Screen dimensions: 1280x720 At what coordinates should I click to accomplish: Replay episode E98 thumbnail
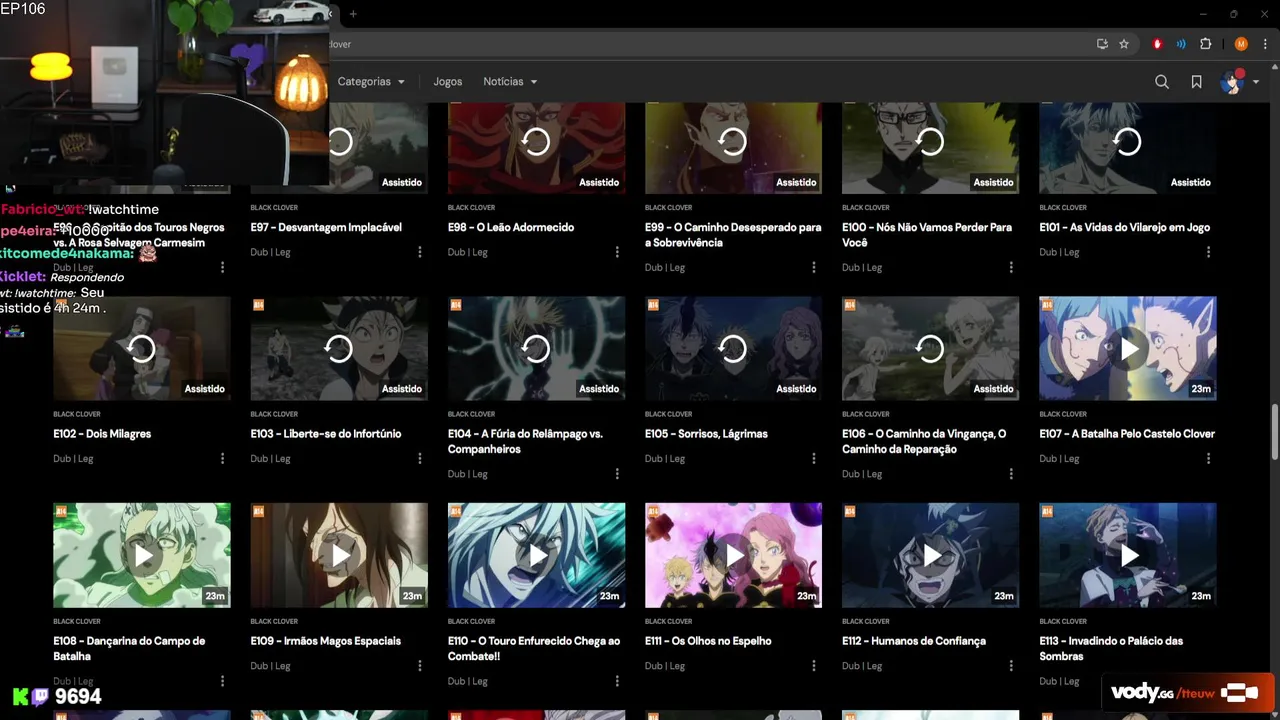pos(536,147)
